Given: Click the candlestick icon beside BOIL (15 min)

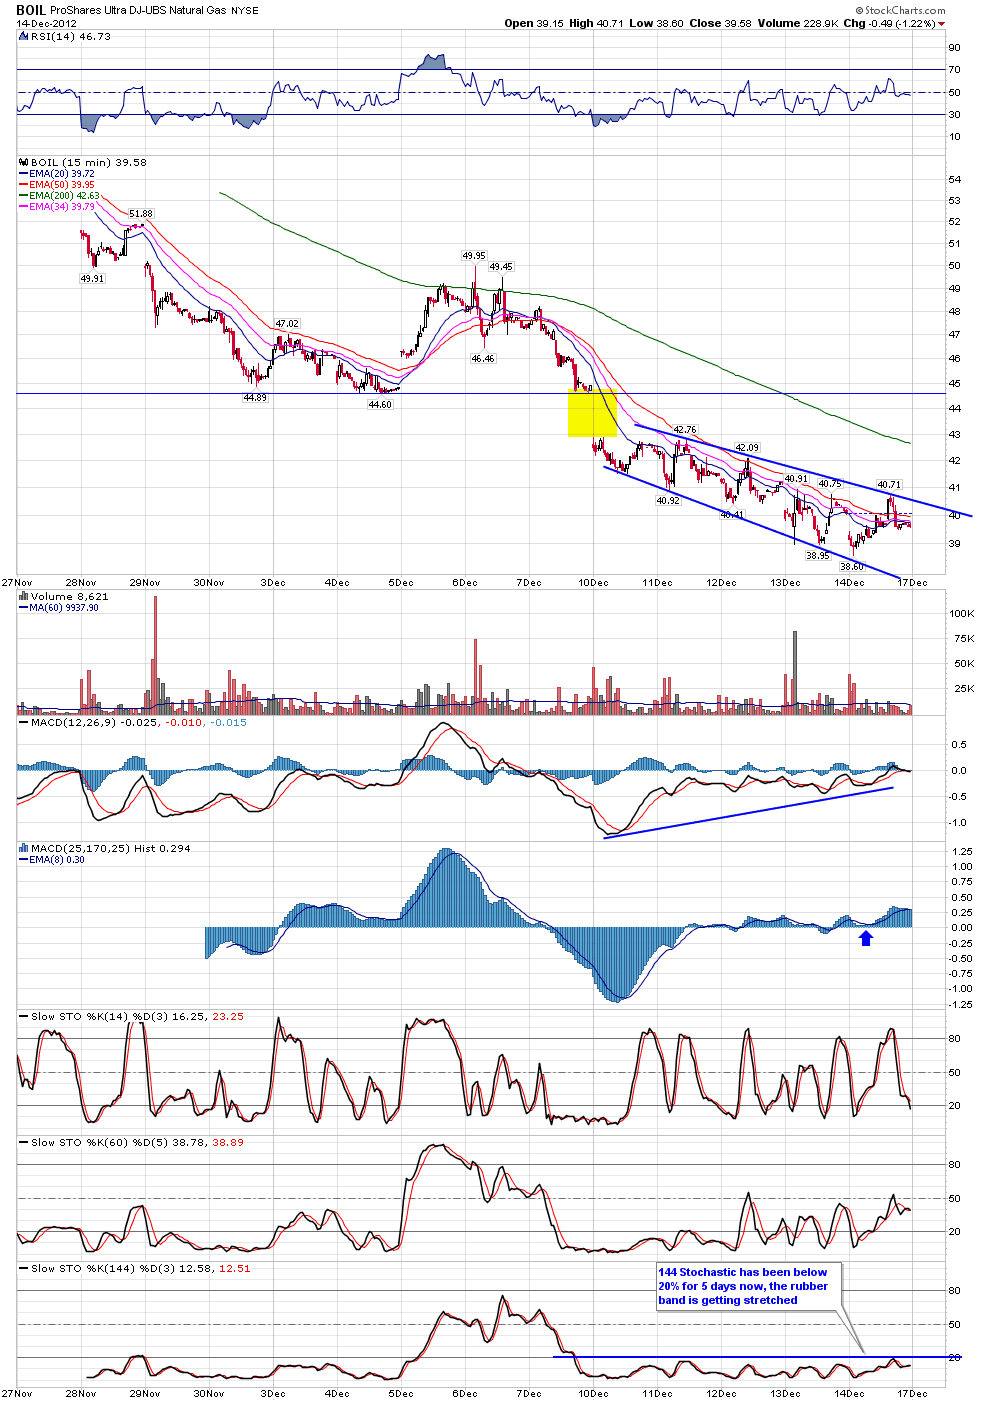Looking at the screenshot, I should point(24,162).
